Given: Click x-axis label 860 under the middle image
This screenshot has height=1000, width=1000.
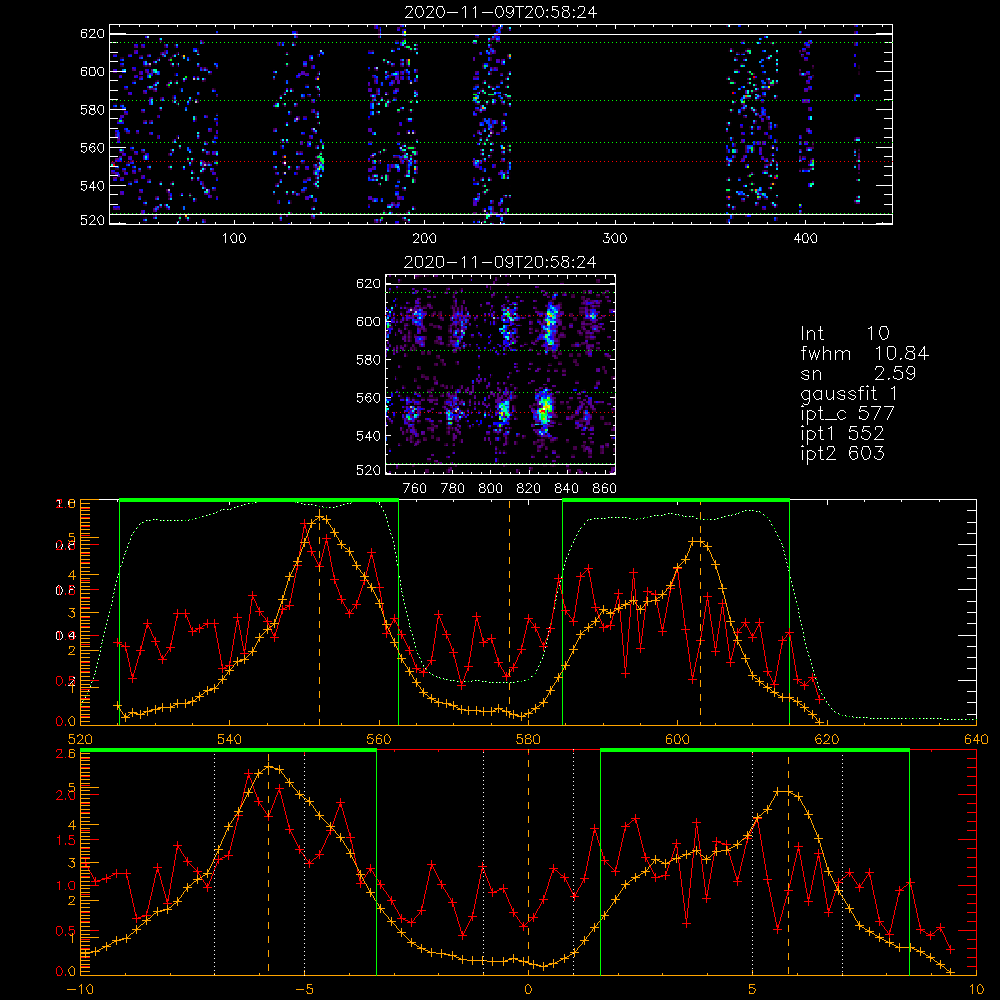Looking at the screenshot, I should (605, 489).
